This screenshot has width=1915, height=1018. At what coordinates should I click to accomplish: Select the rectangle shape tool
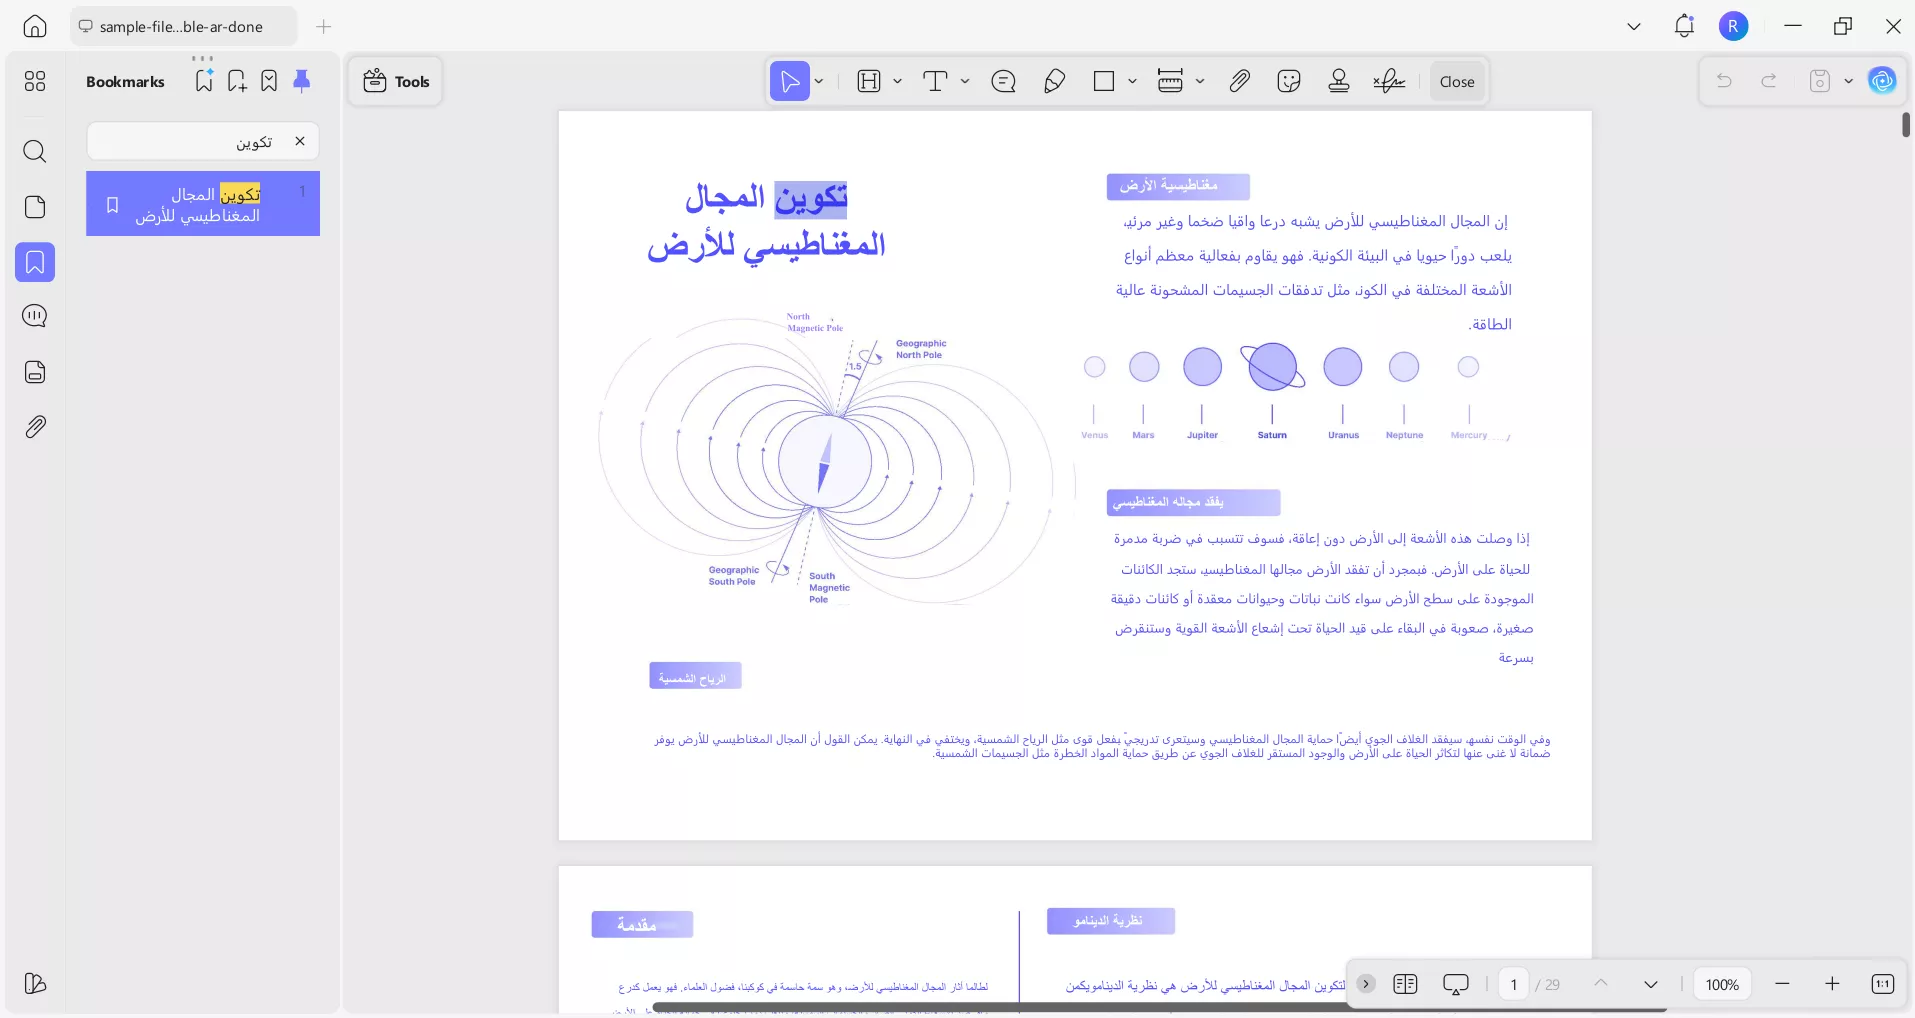tap(1105, 81)
